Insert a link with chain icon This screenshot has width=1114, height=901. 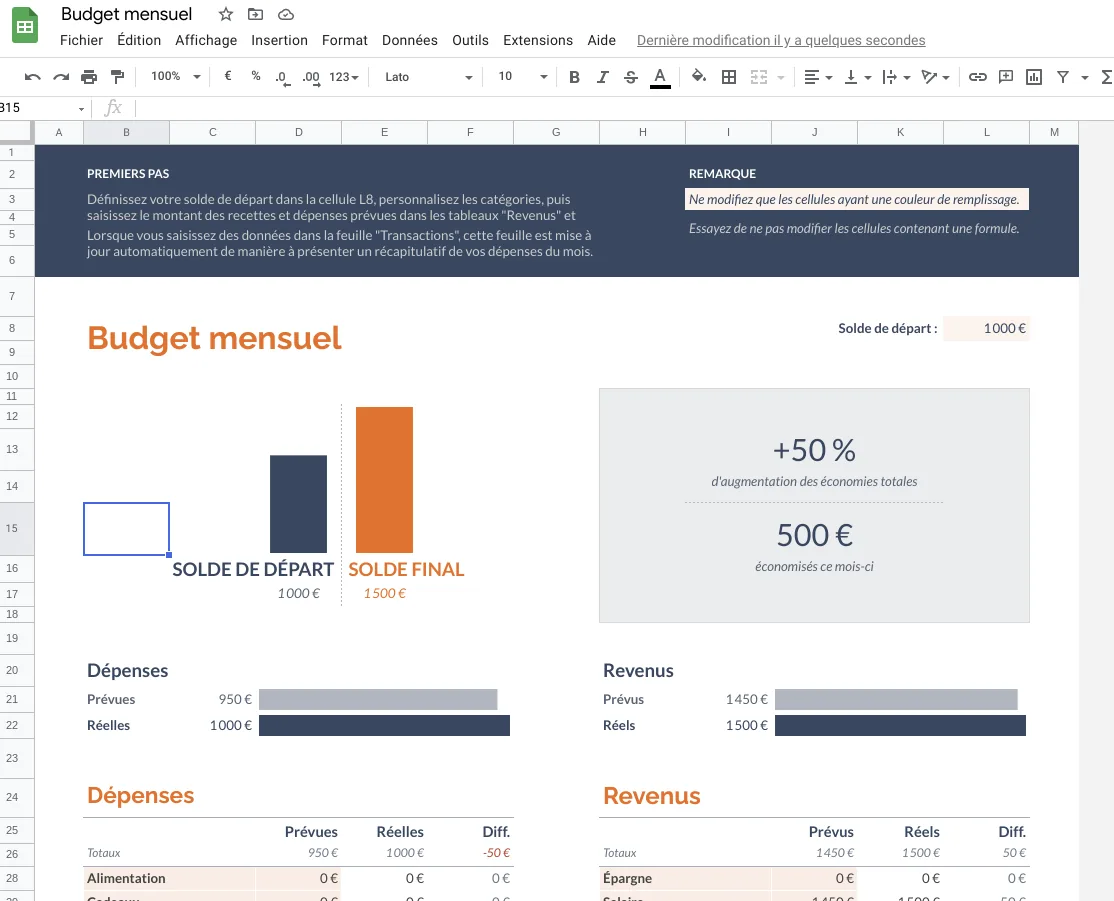[978, 77]
